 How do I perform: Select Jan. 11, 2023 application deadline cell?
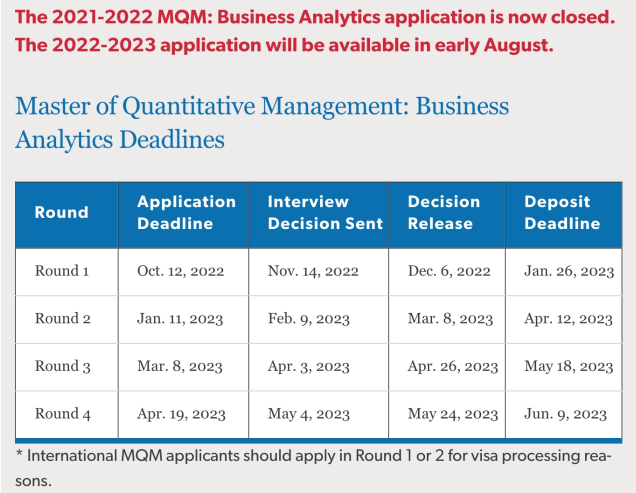180,319
